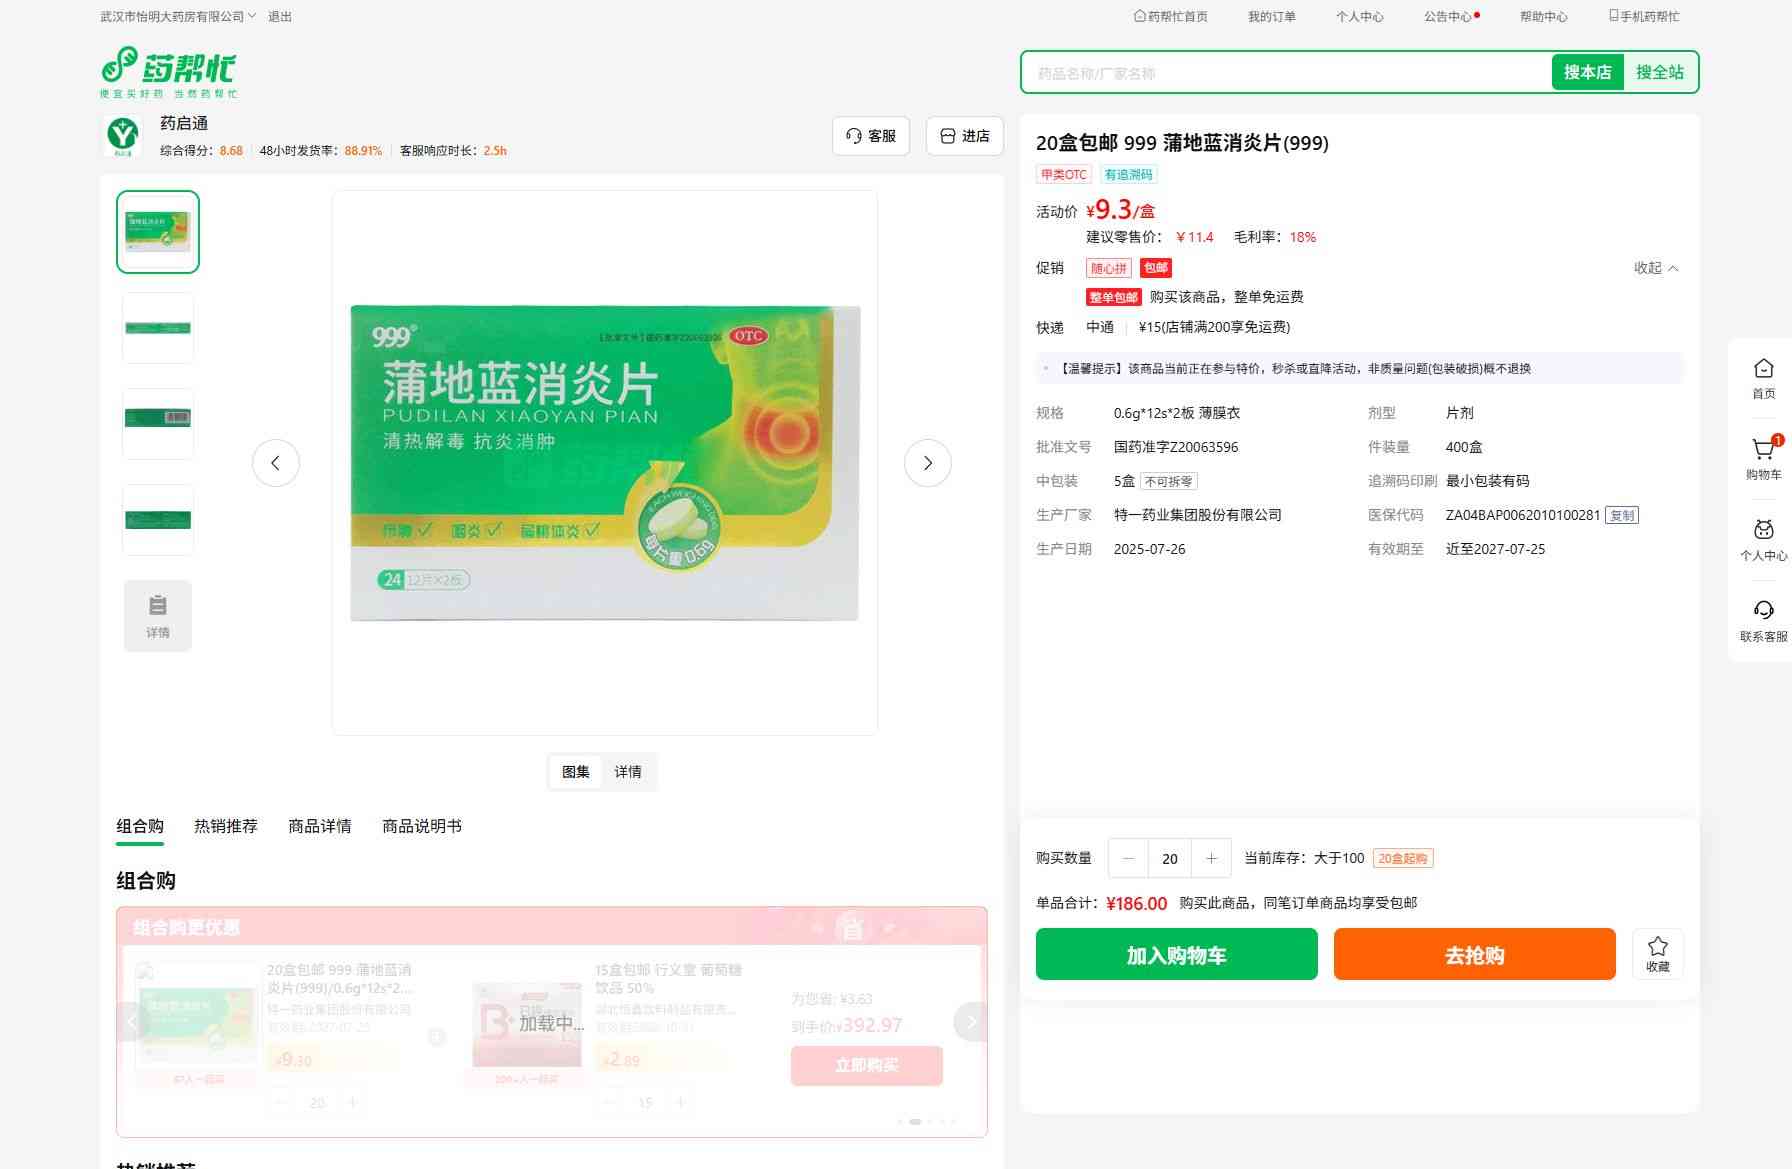Open personal center from right sidebar
1792x1169 pixels.
click(1763, 531)
